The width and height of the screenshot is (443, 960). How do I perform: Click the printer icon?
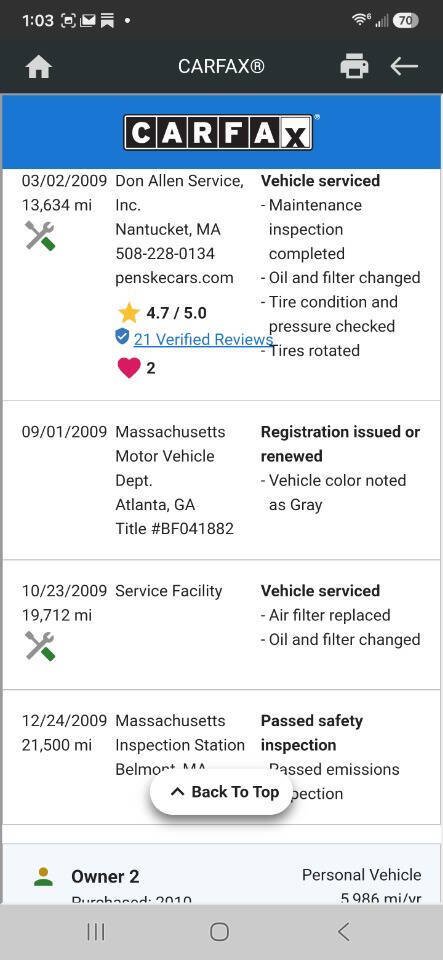(354, 66)
